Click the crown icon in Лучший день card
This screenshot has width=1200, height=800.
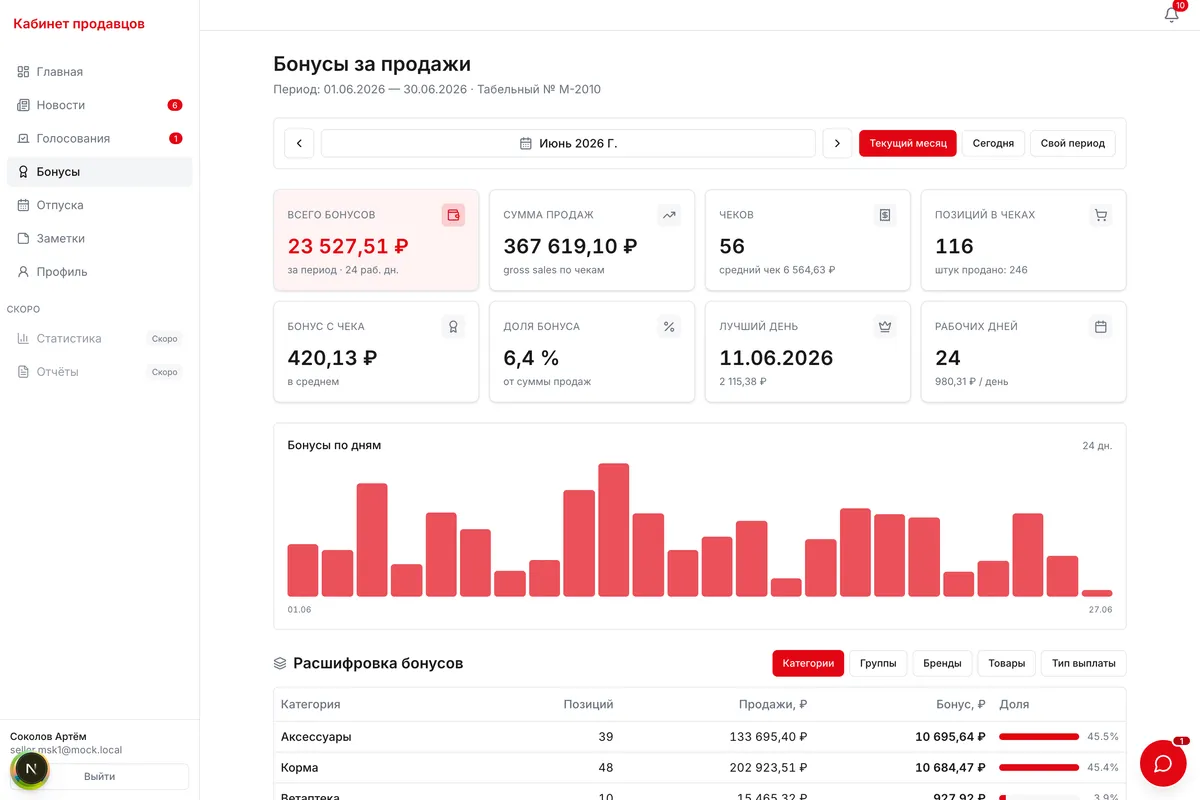885,326
